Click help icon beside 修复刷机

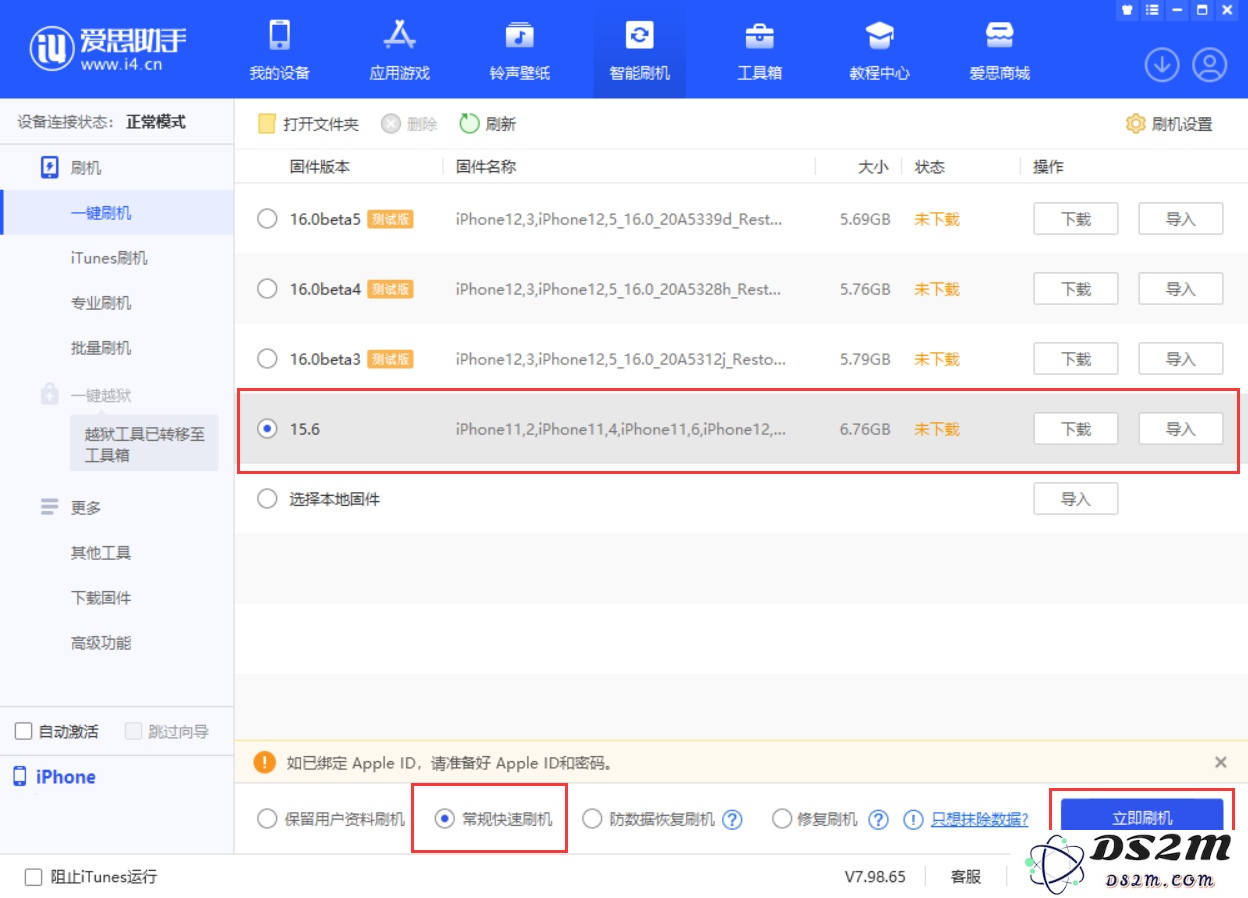click(x=878, y=820)
